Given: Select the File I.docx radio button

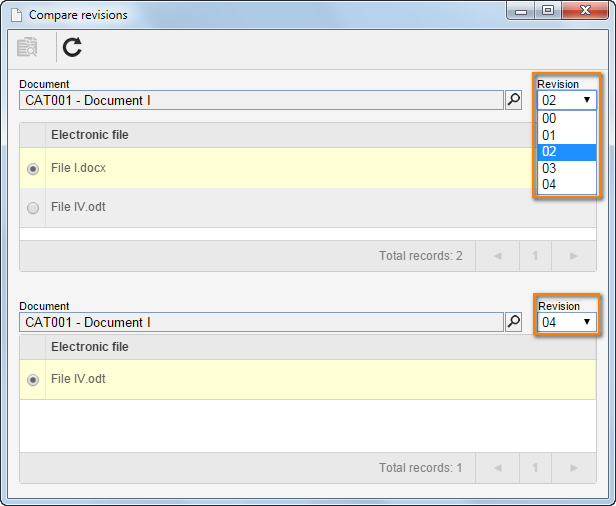Looking at the screenshot, I should [33, 169].
